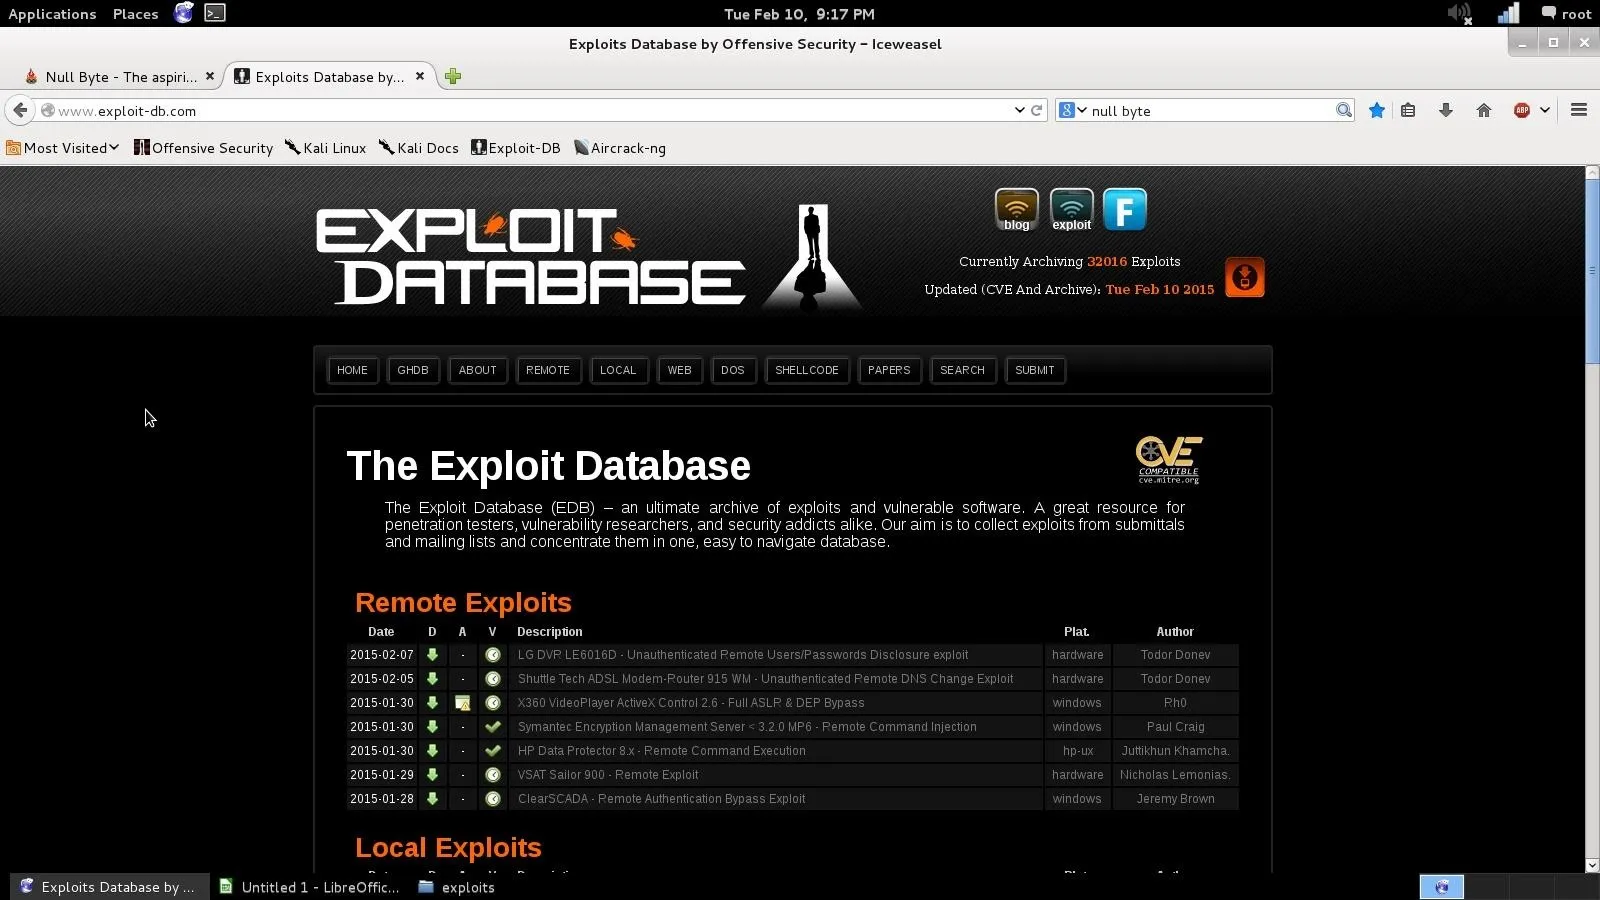Image resolution: width=1600 pixels, height=900 pixels.
Task: Toggle the volume mute icon in system tray
Action: [x=1459, y=14]
